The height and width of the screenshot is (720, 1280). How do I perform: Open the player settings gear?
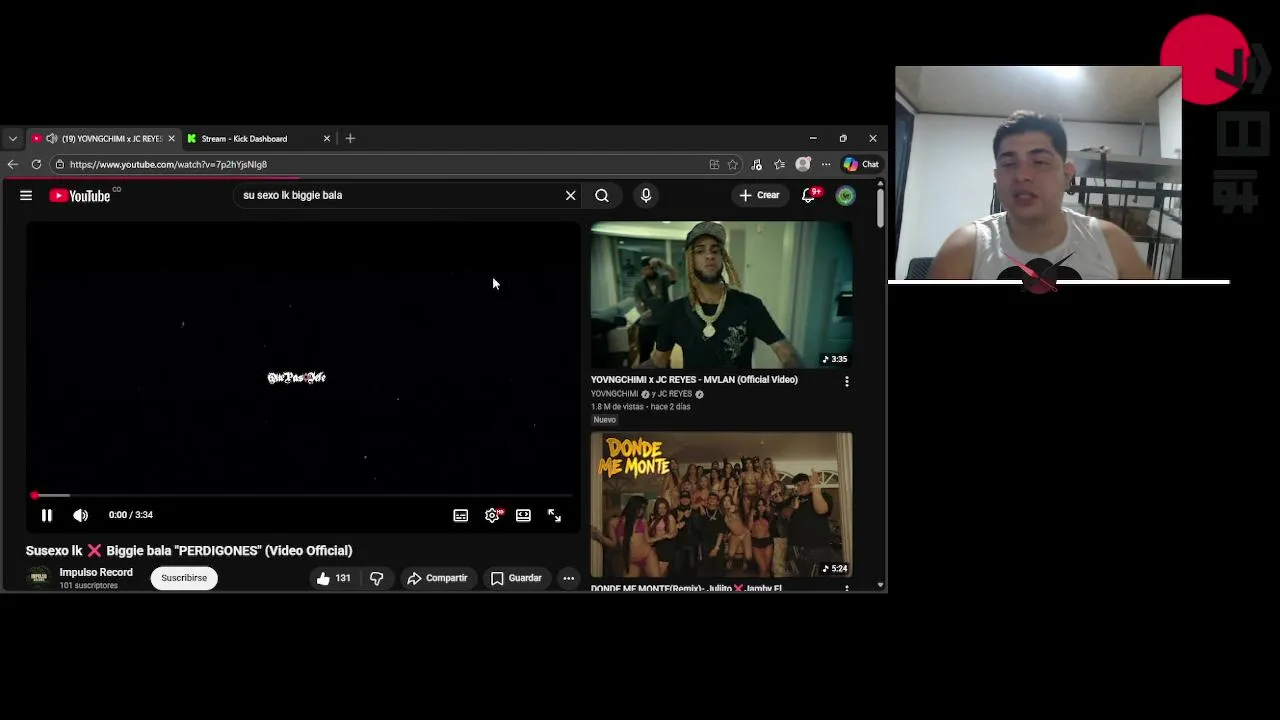pos(492,515)
